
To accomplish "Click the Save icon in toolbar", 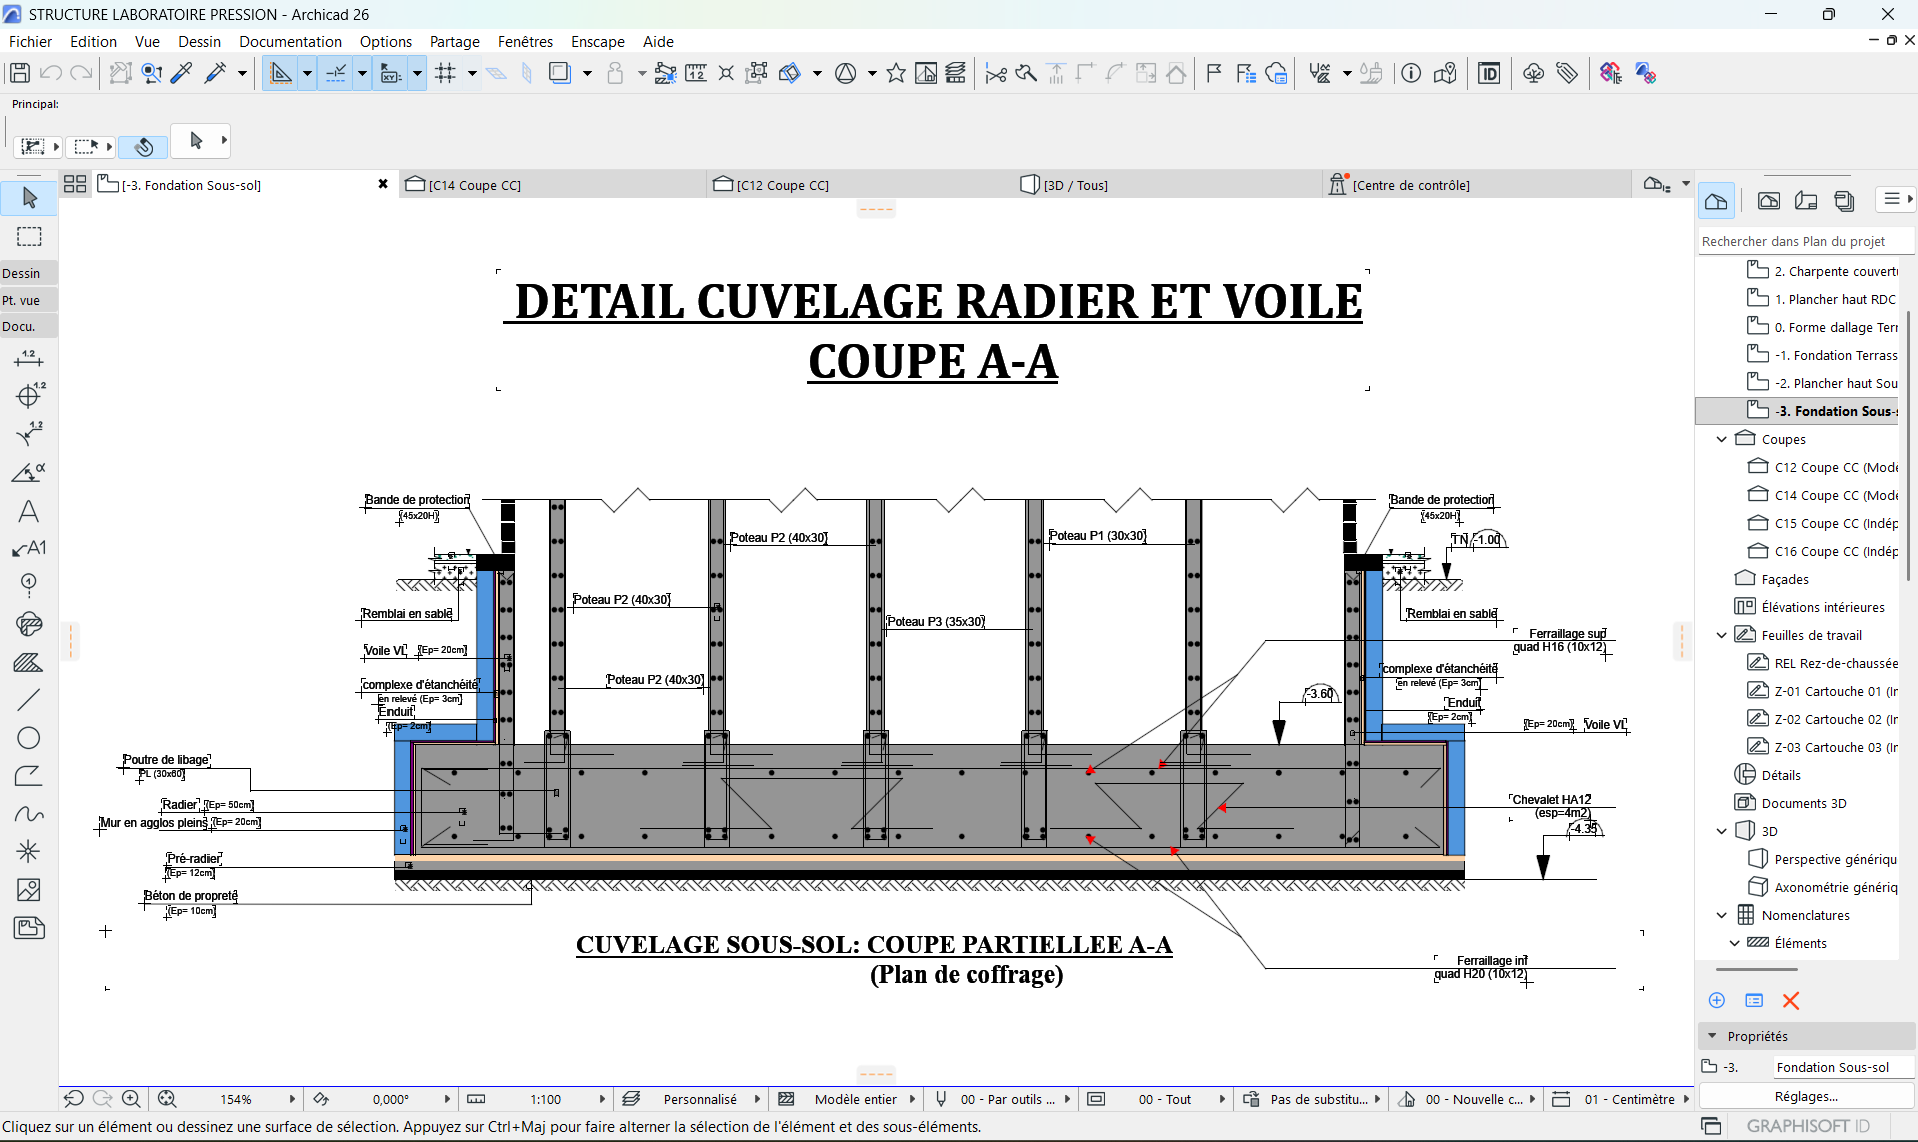I will pos(19,73).
